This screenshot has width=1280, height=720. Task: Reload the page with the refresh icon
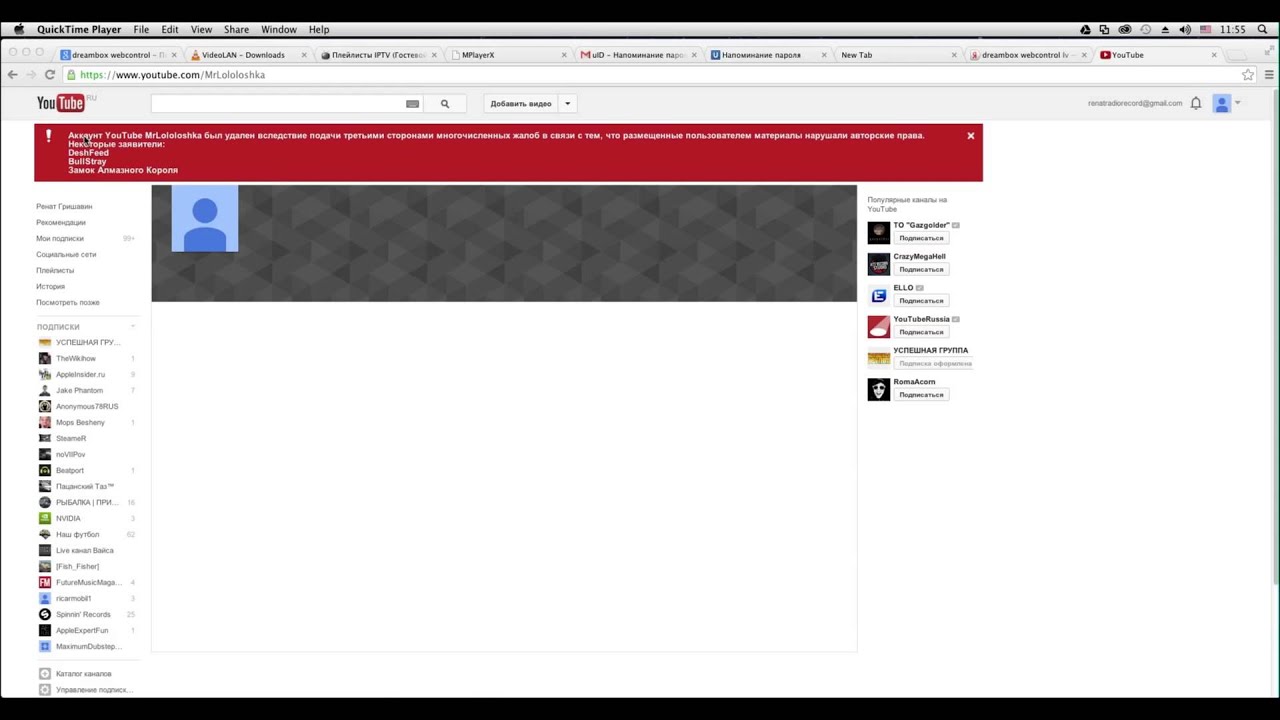pos(49,75)
